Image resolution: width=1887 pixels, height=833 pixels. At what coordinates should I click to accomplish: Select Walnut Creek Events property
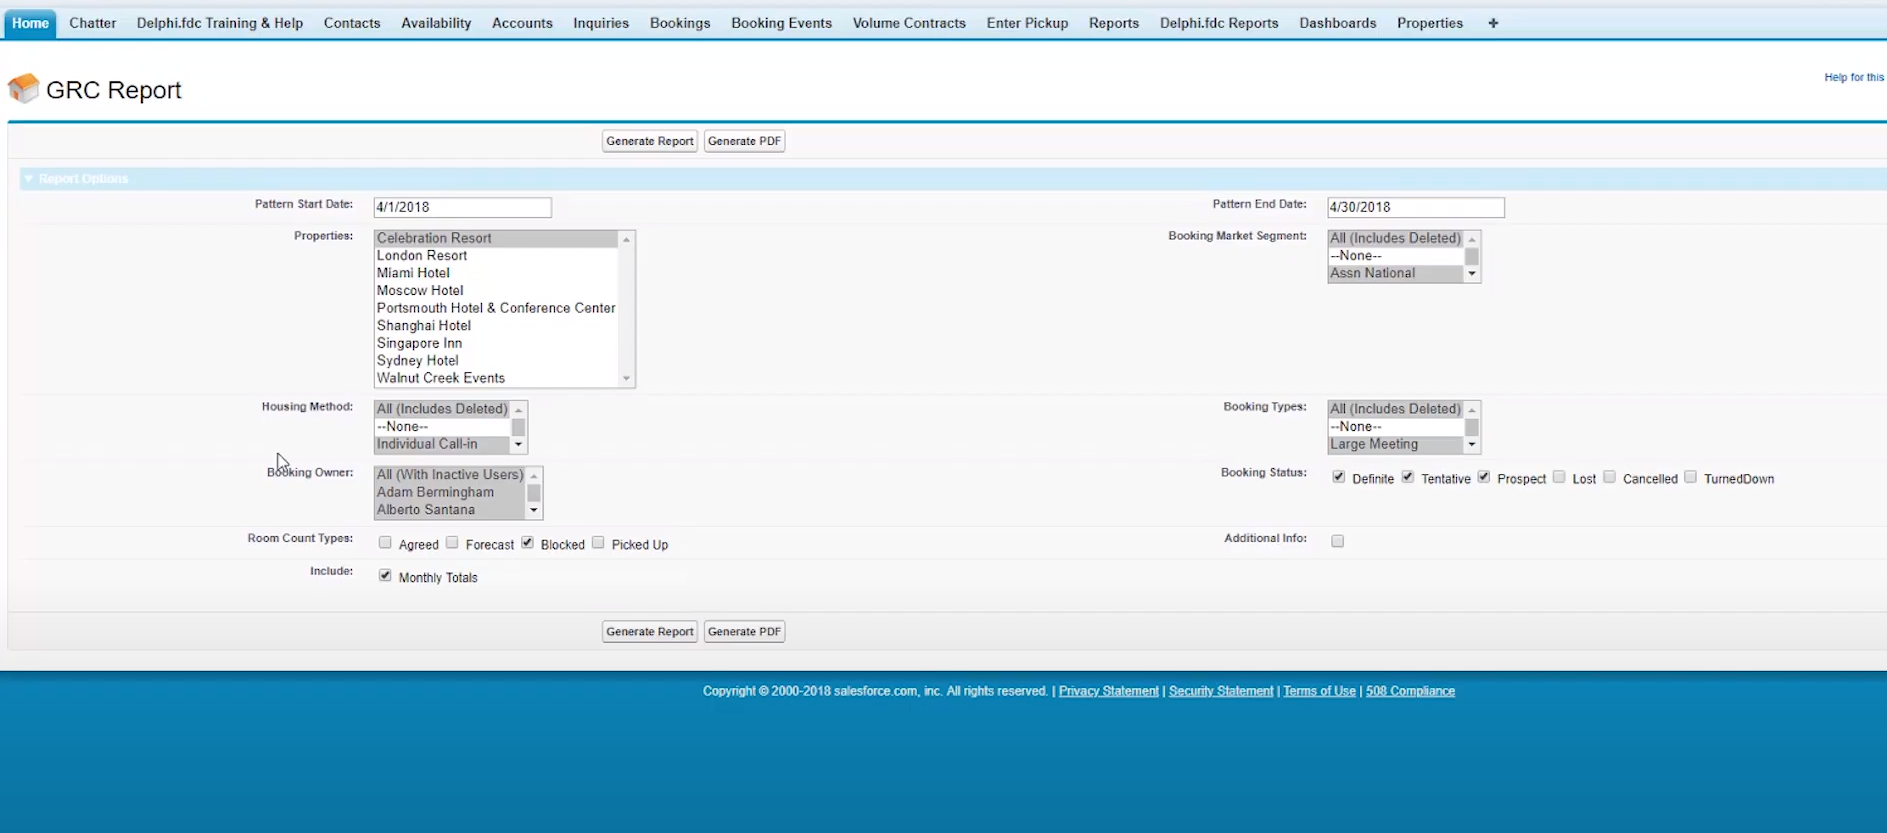496,378
